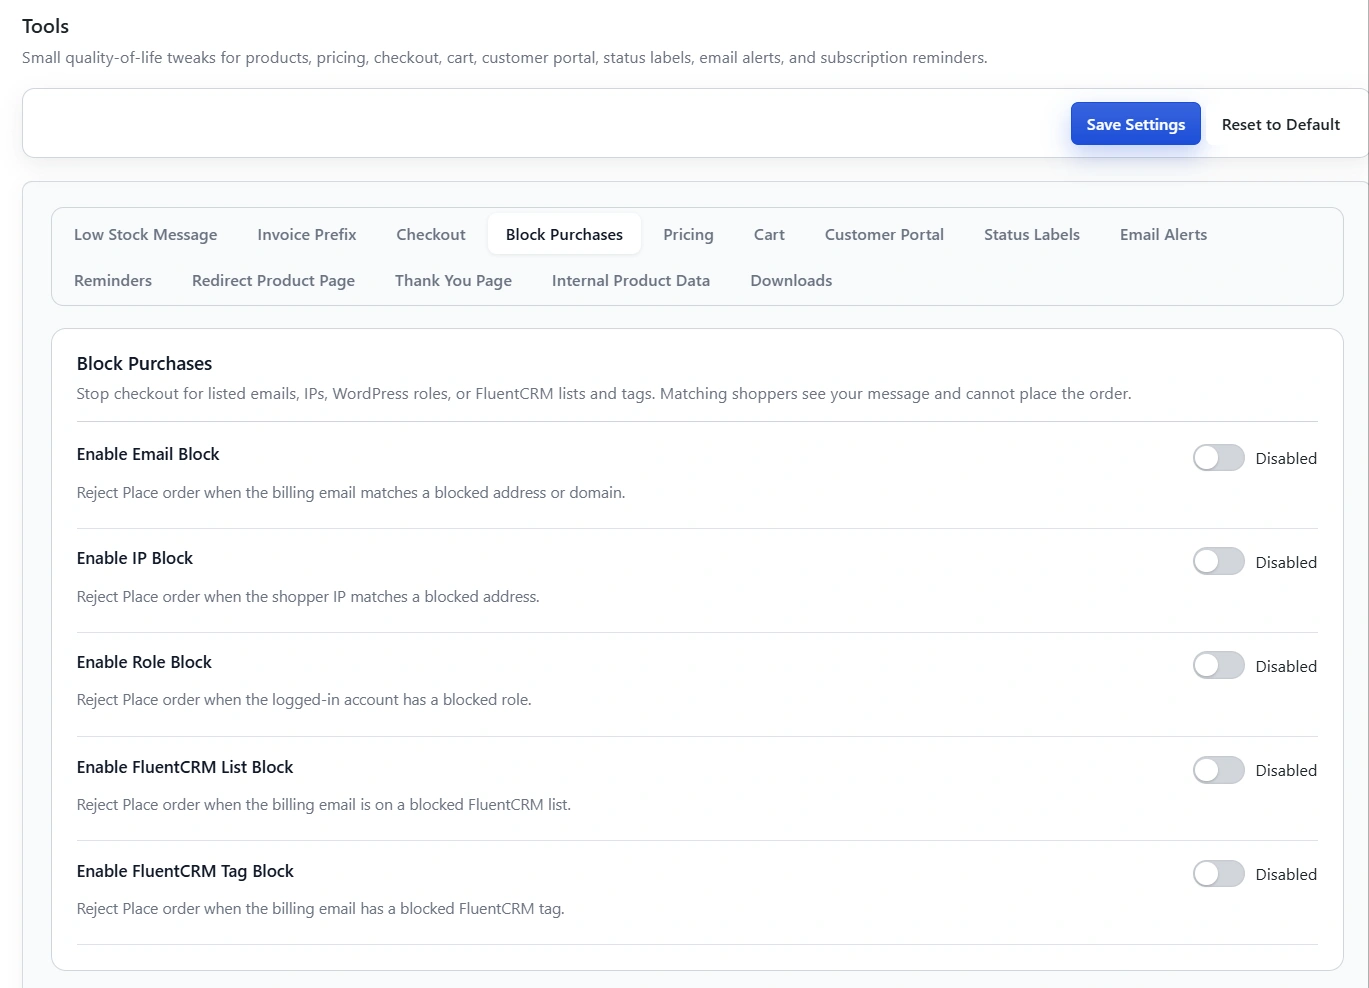Viewport: 1369px width, 988px height.
Task: Click the 'Enable FluentCRM Tag Block' label
Action: coord(185,871)
